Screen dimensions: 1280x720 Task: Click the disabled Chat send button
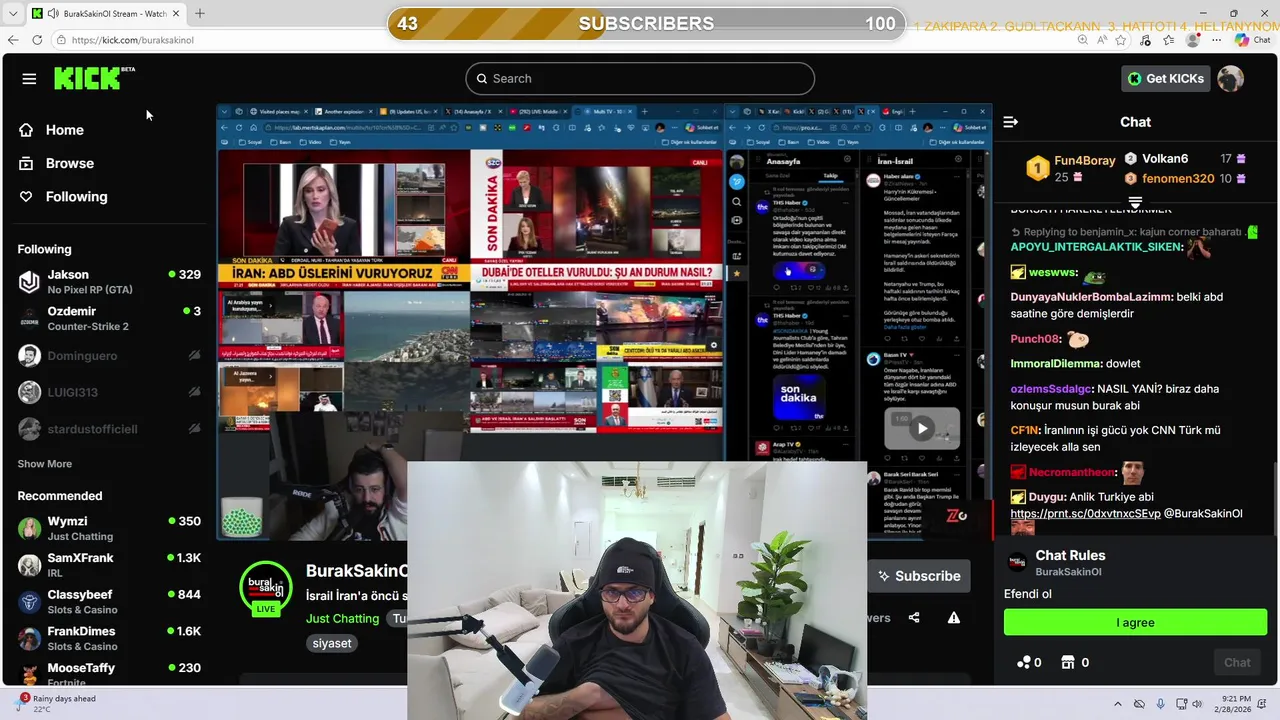[x=1237, y=662]
